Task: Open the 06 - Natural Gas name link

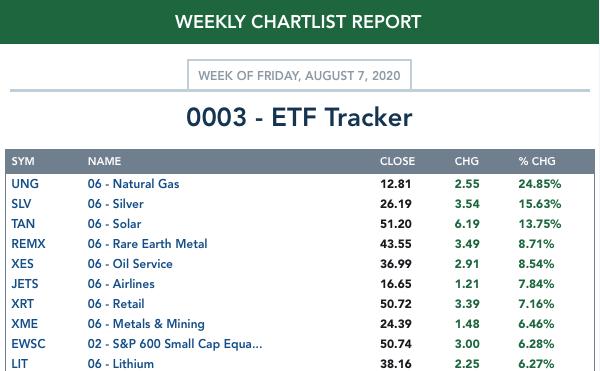Action: point(133,184)
